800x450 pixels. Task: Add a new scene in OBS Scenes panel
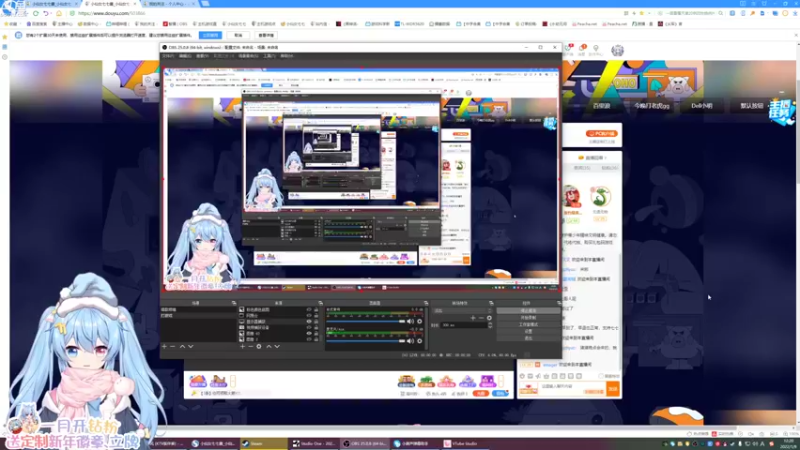click(x=164, y=346)
